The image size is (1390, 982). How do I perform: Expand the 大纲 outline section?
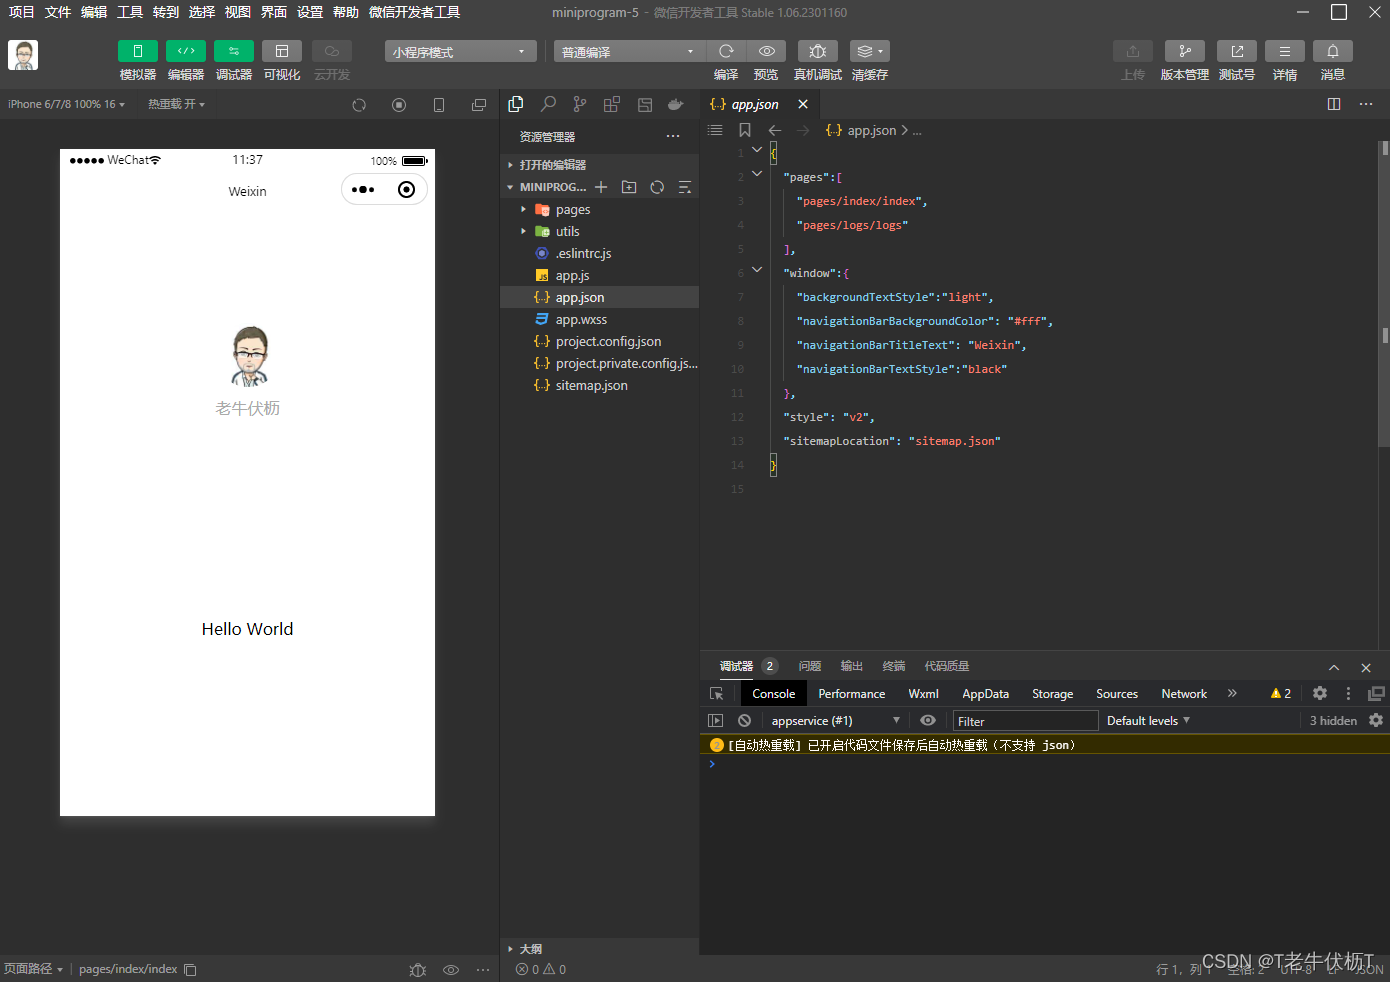[x=599, y=949]
